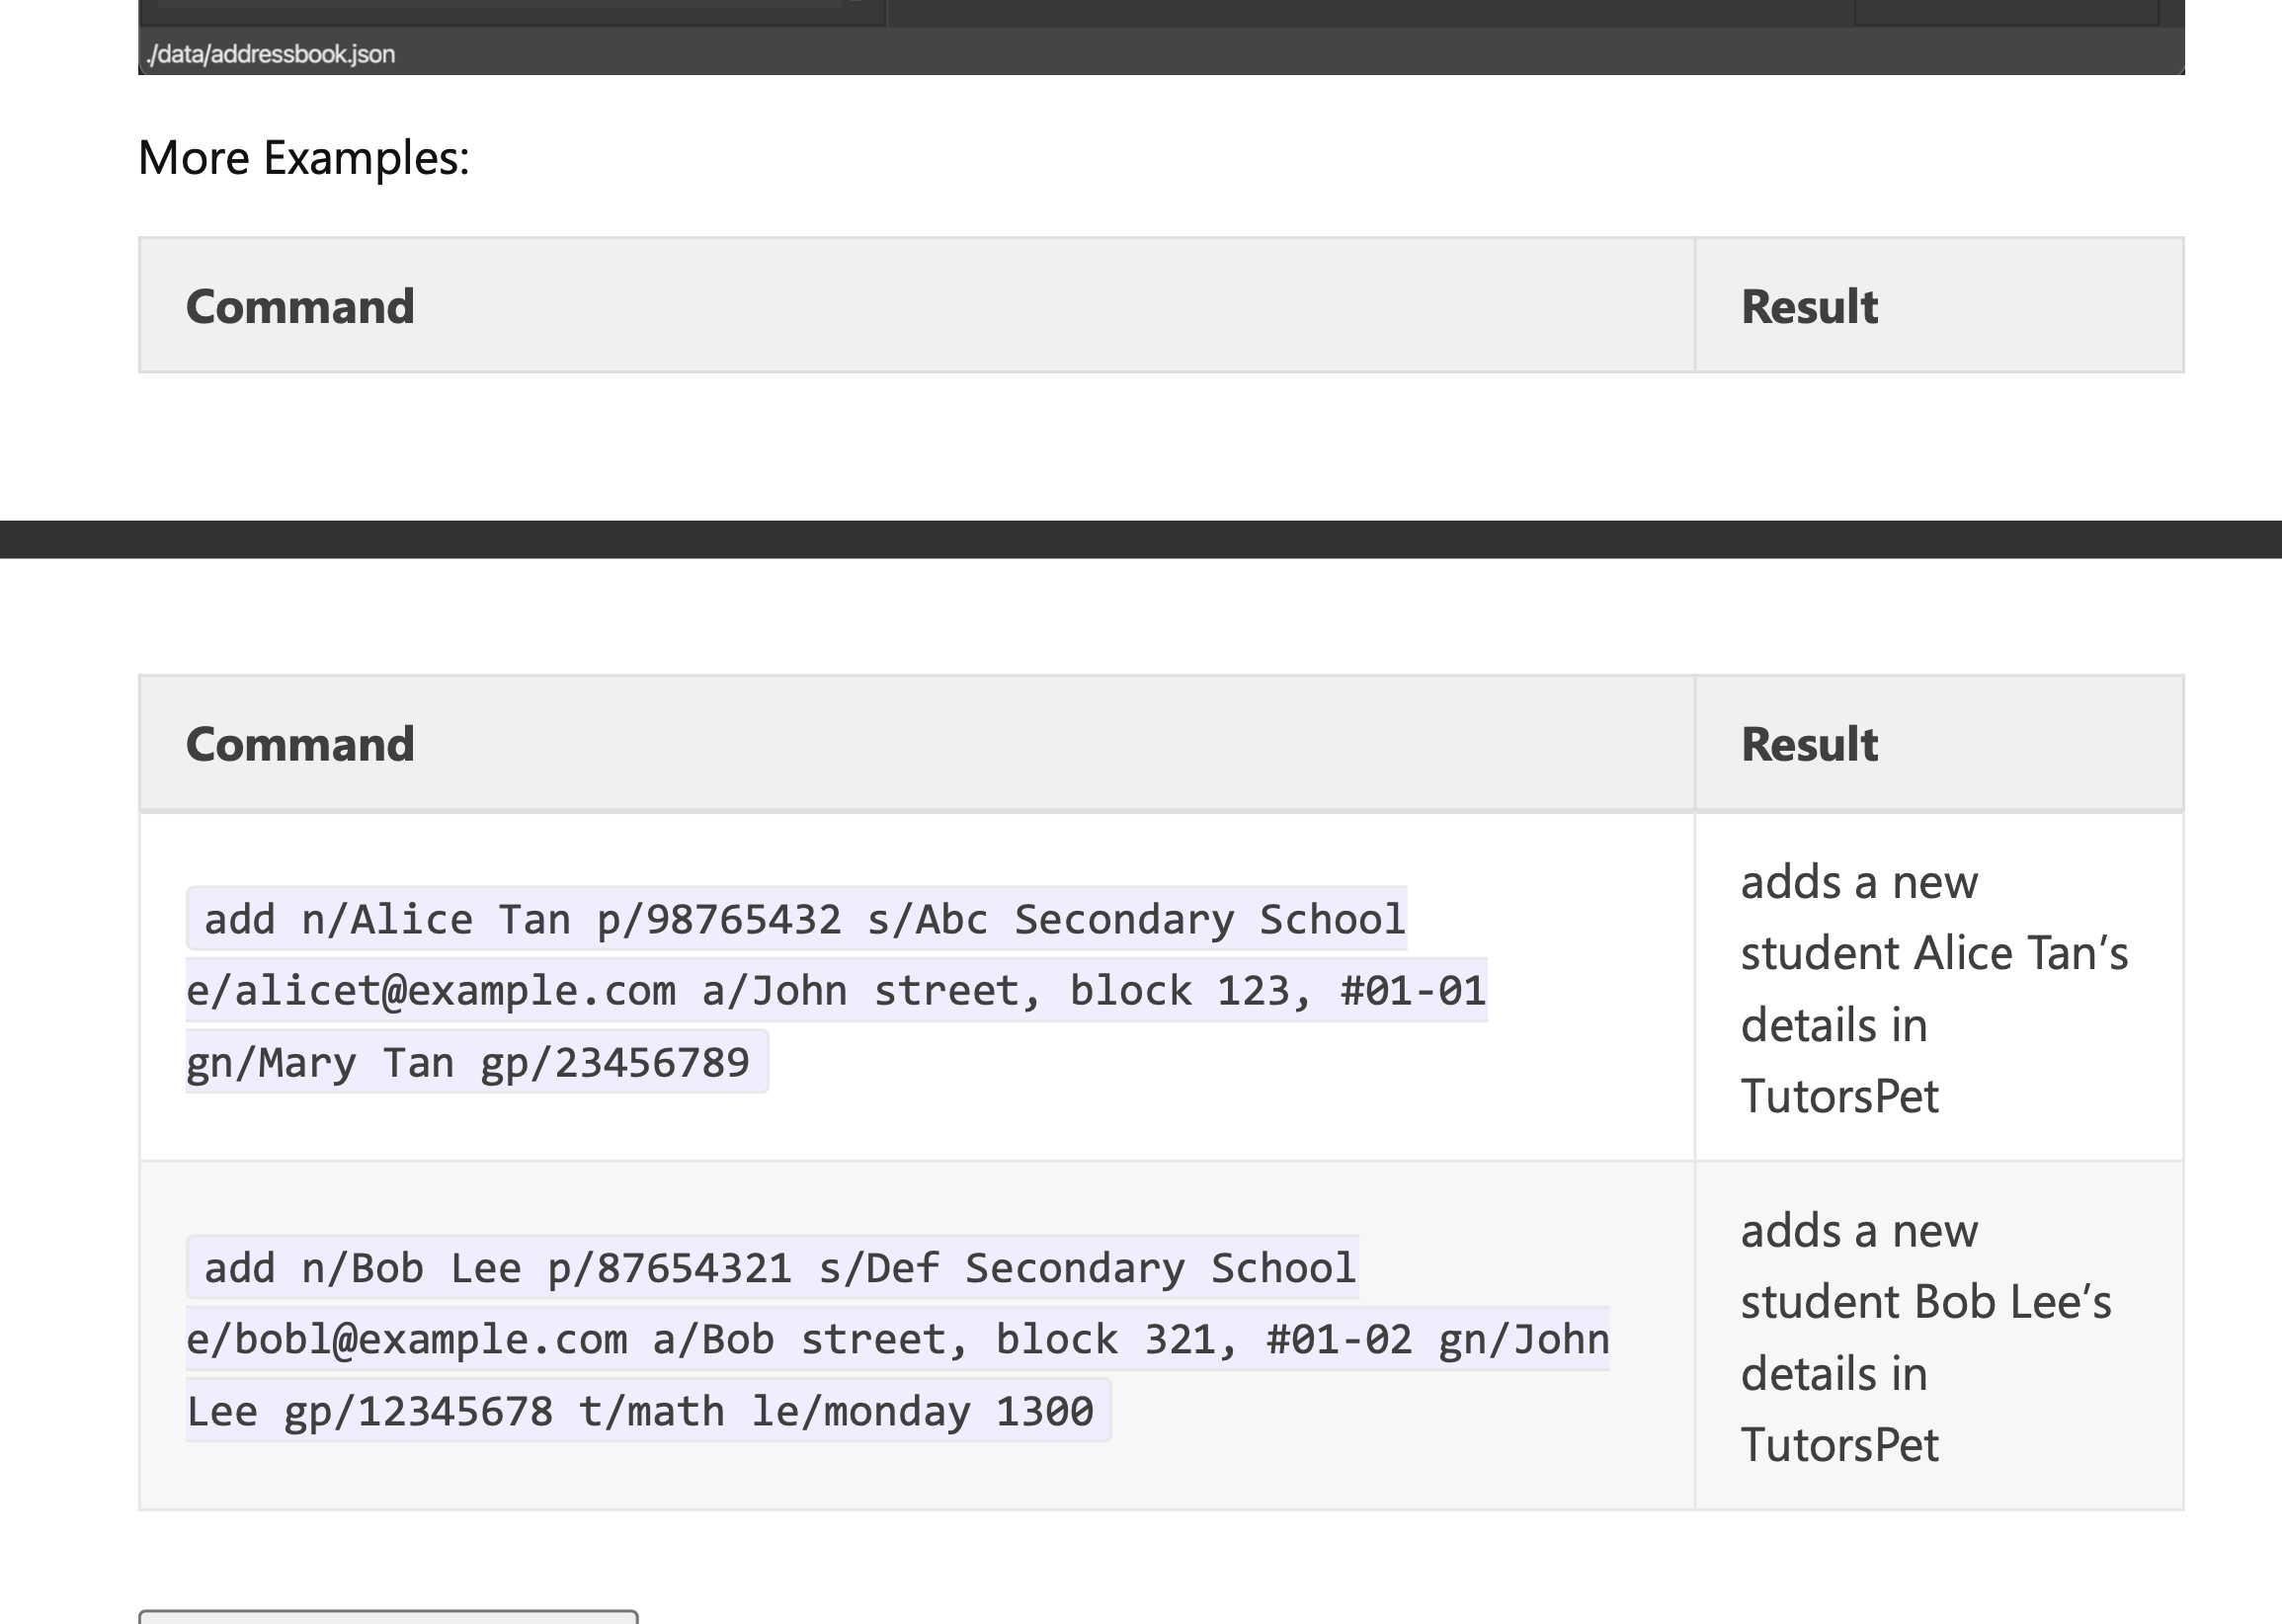
Task: Click Result header above Alice Tan result
Action: (x=1808, y=744)
